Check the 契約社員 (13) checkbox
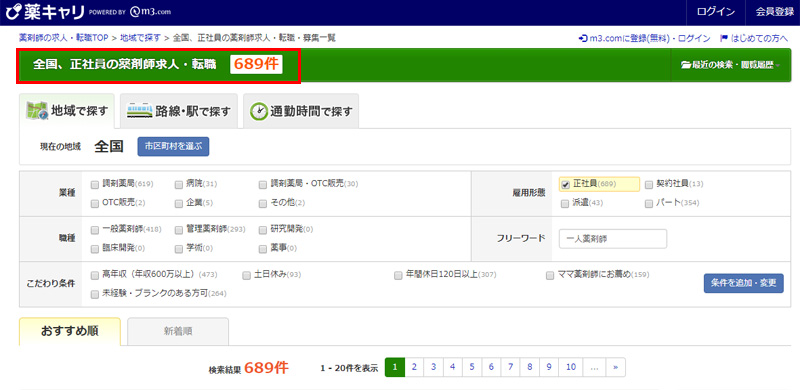 pyautogui.click(x=649, y=184)
